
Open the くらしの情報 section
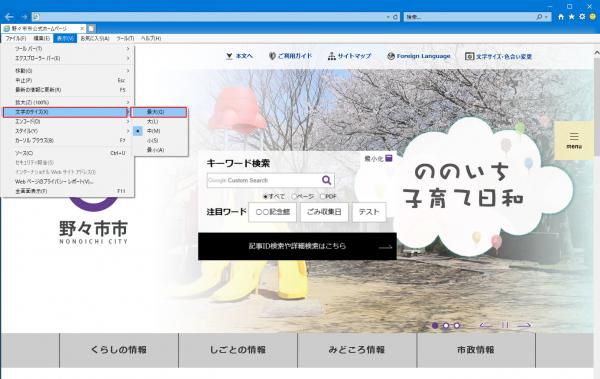tap(119, 350)
